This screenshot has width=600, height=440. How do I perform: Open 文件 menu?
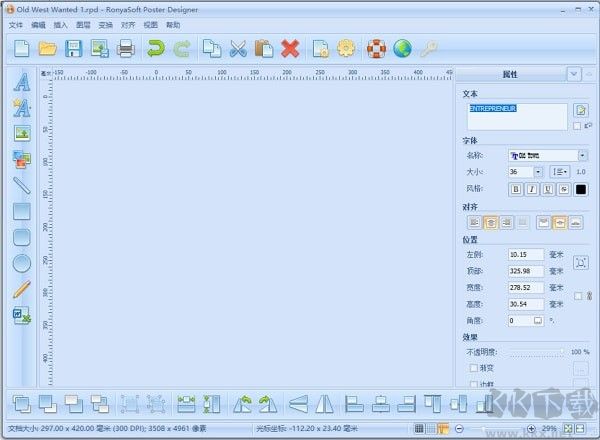[16, 25]
